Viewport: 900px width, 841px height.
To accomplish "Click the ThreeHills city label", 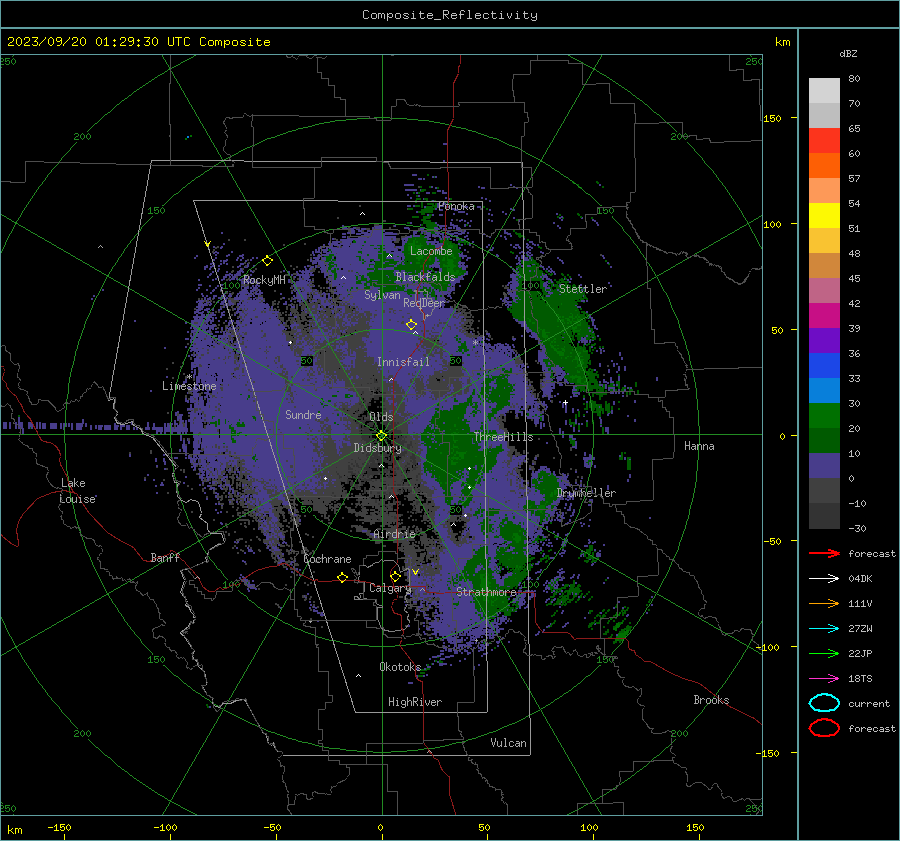I will point(503,437).
